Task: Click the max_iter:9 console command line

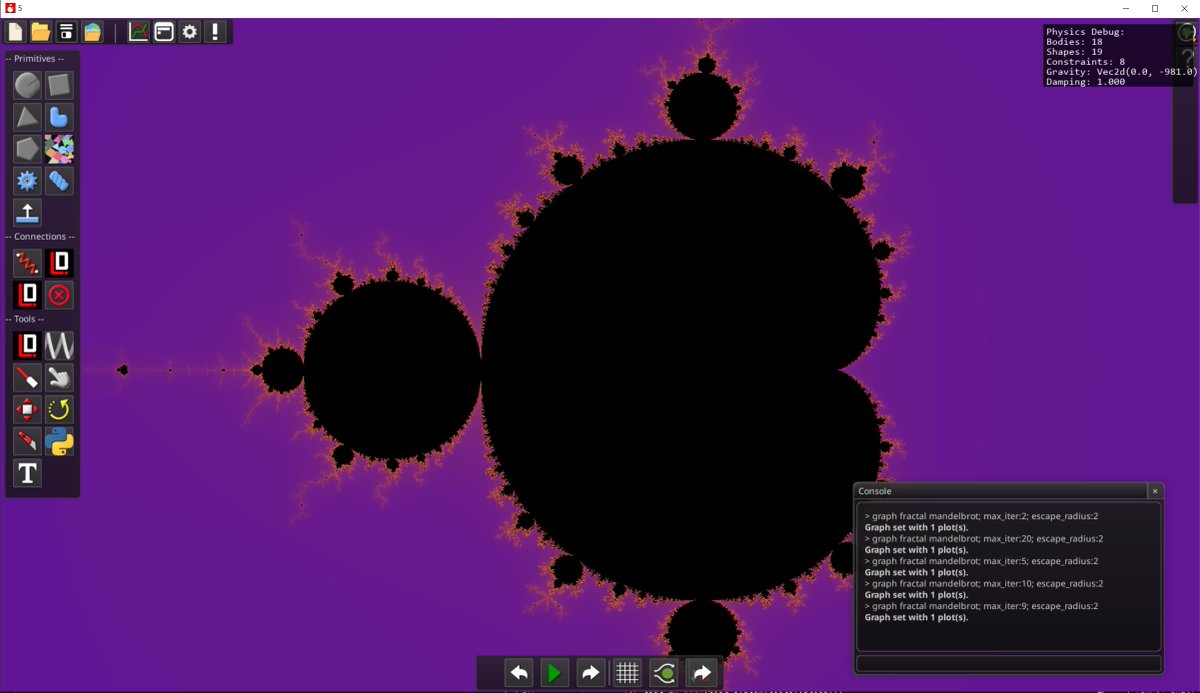Action: coord(981,606)
